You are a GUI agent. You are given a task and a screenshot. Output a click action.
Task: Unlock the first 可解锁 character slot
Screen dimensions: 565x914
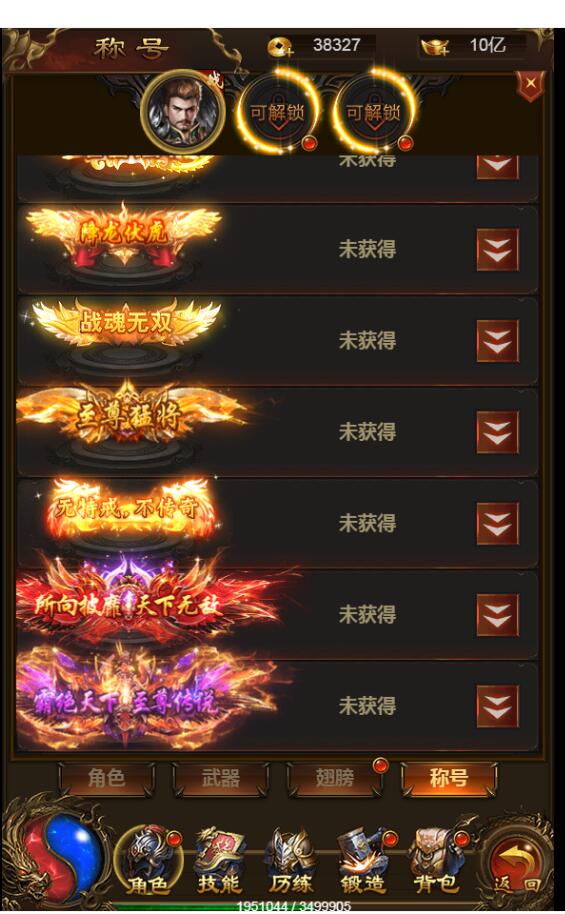pos(278,111)
